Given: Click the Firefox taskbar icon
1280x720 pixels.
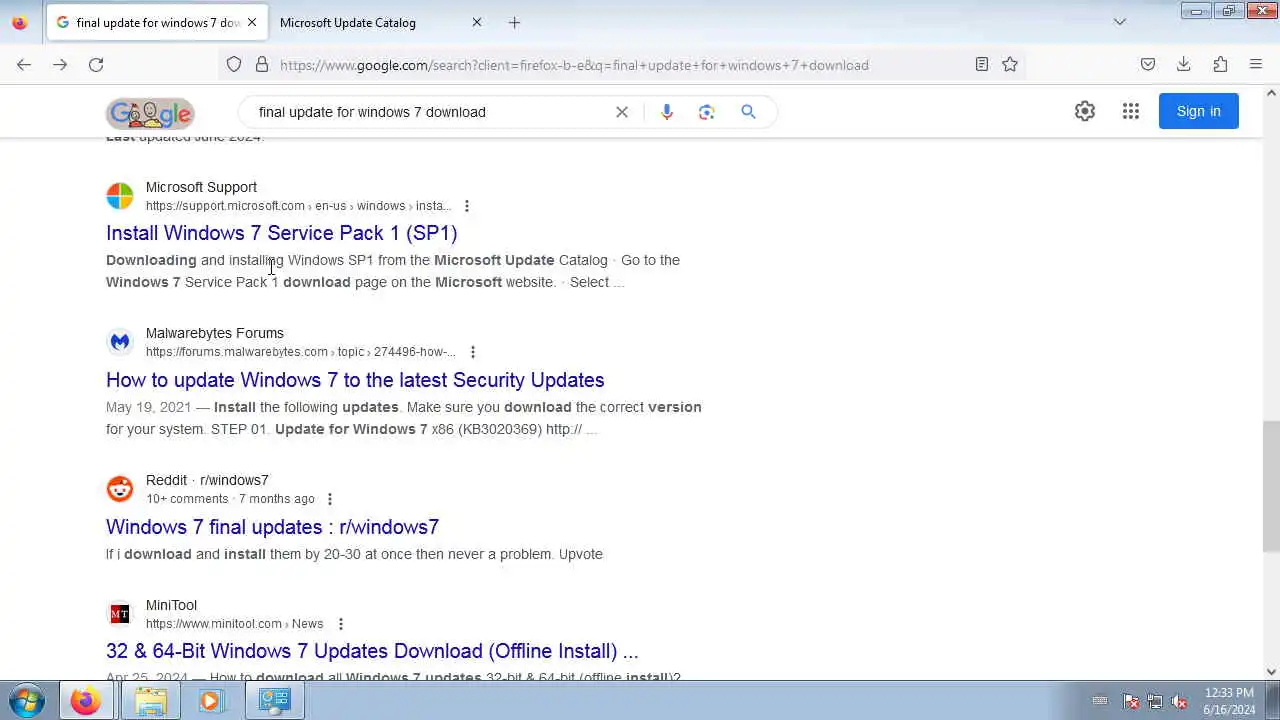Looking at the screenshot, I should [85, 701].
